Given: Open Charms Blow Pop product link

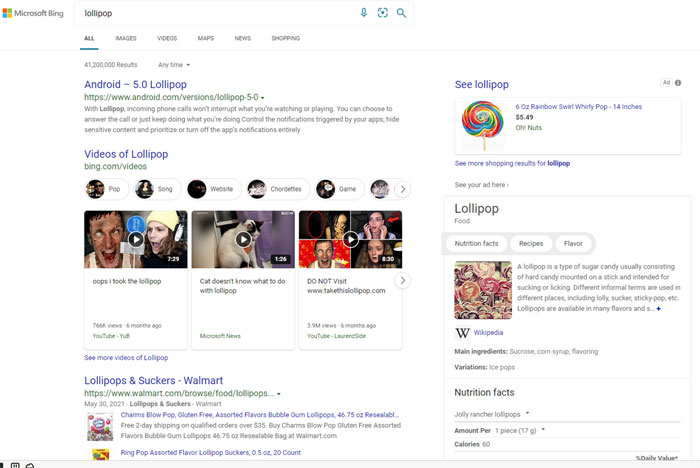Looking at the screenshot, I should (260, 415).
